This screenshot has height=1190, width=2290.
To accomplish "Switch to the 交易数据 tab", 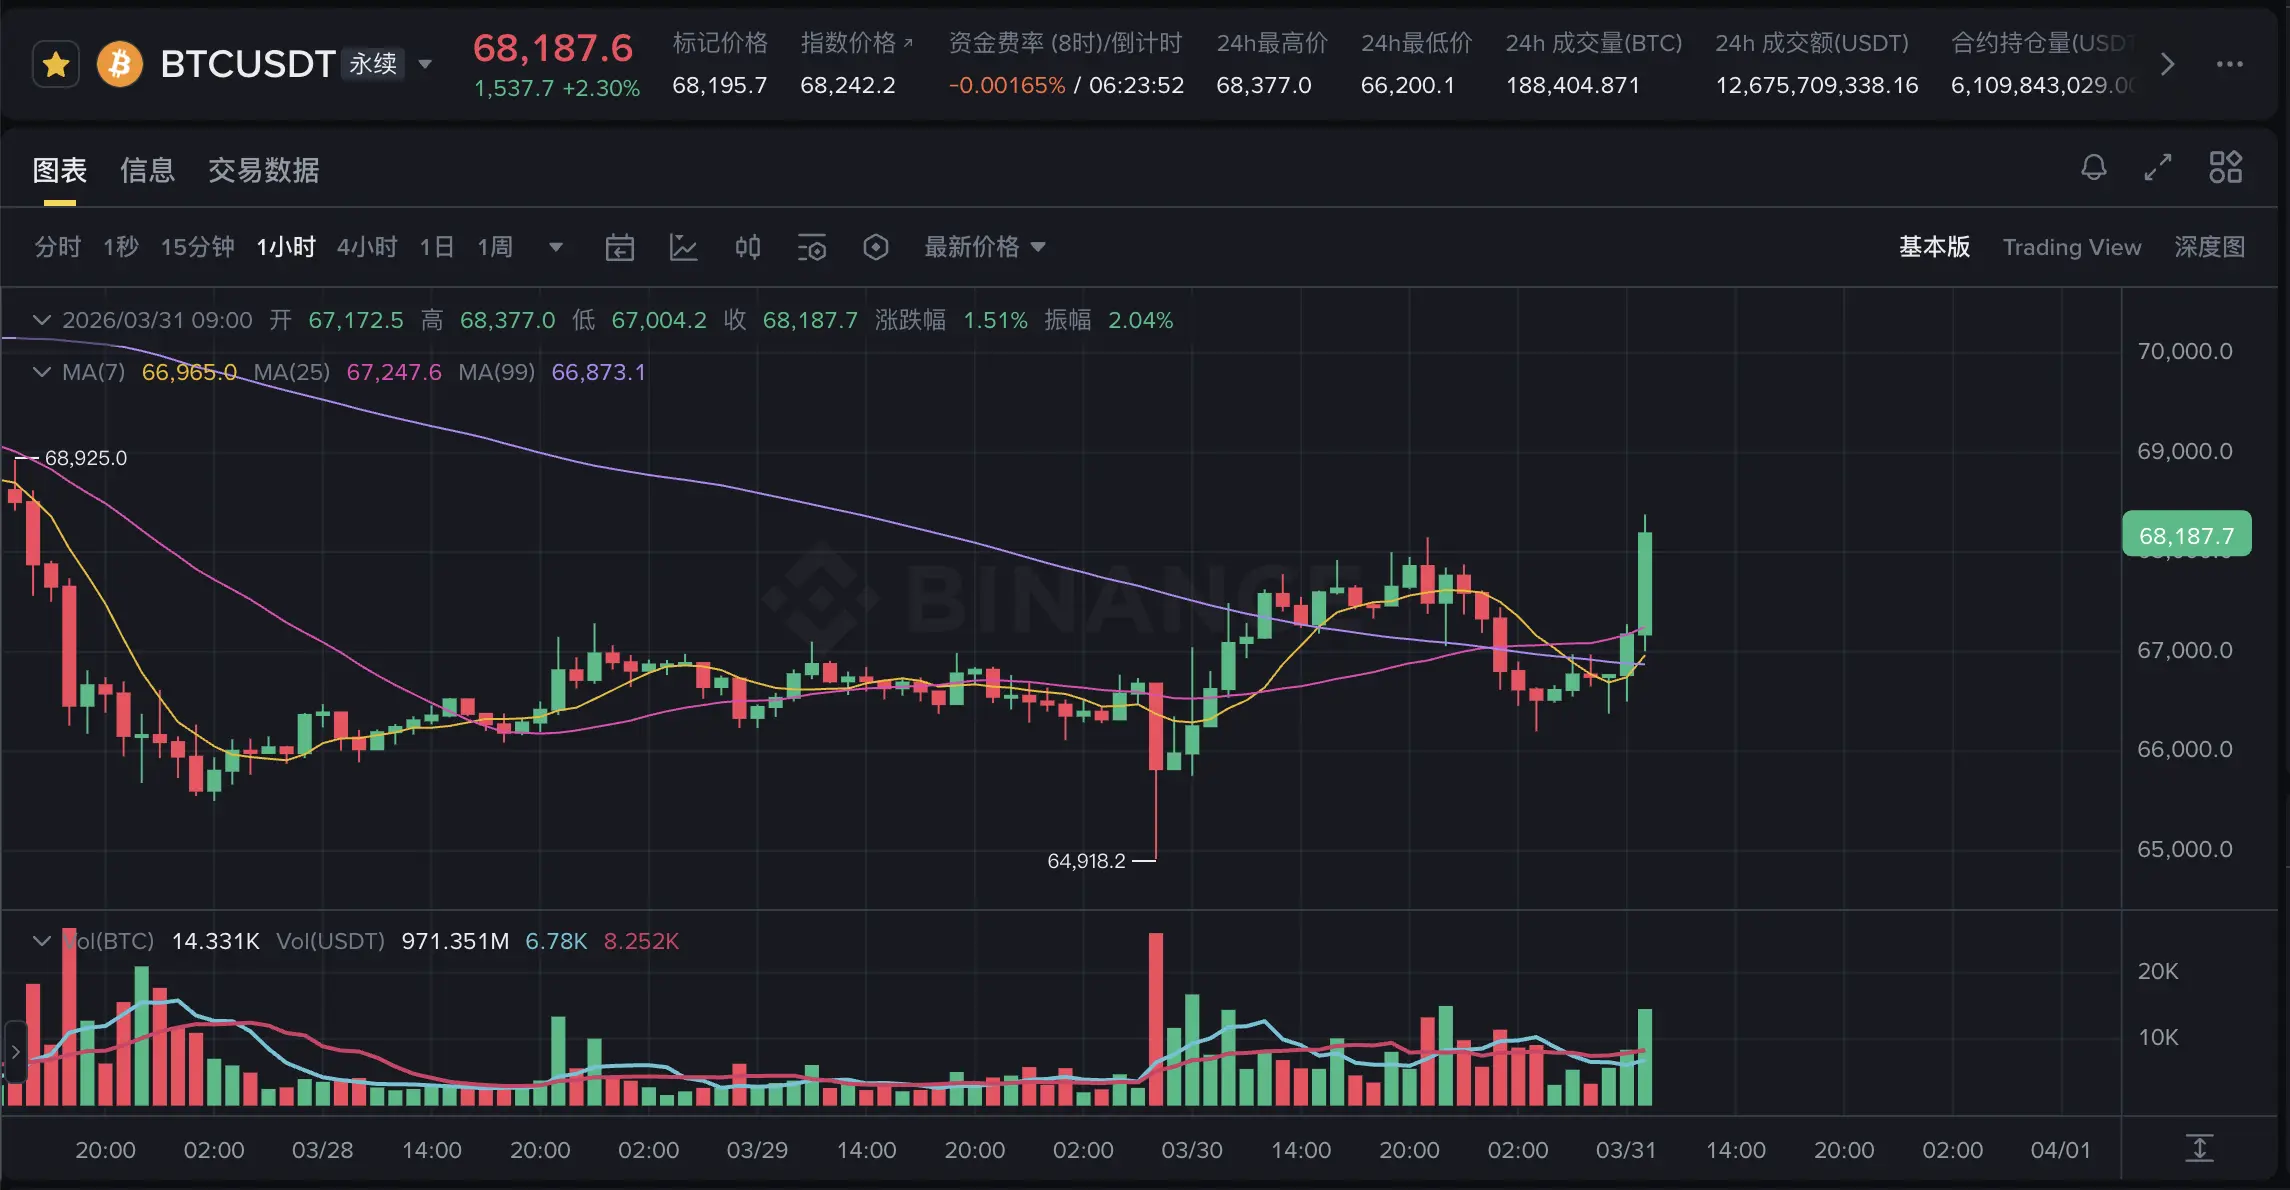I will tap(264, 170).
